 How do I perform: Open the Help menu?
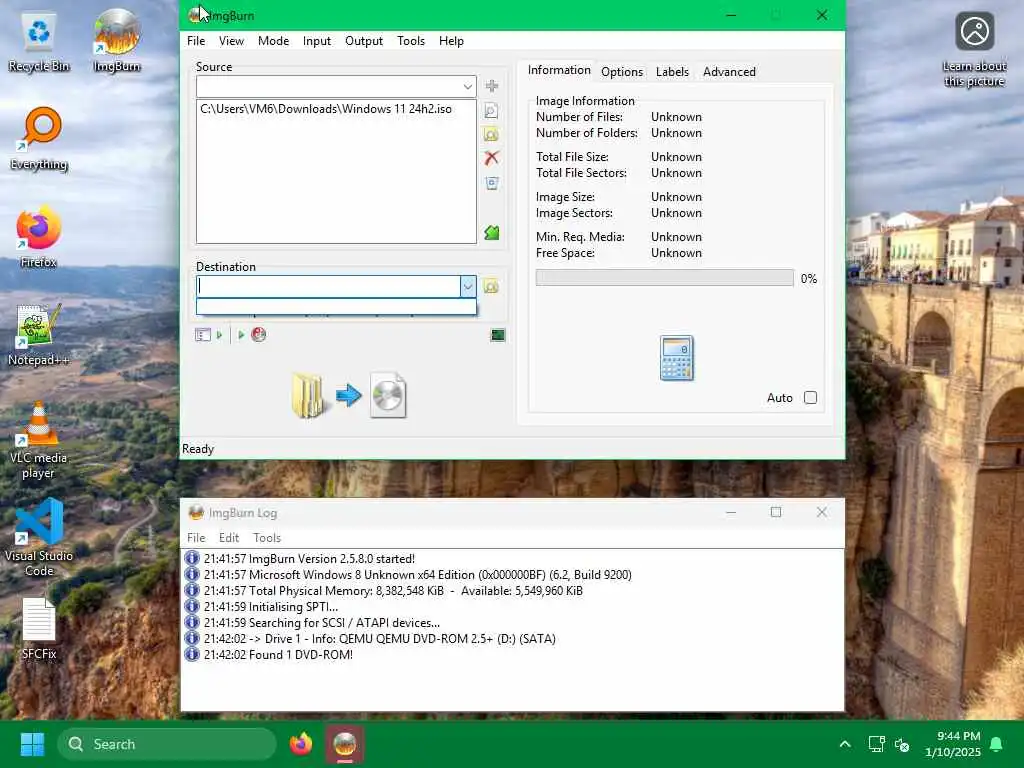tap(451, 40)
